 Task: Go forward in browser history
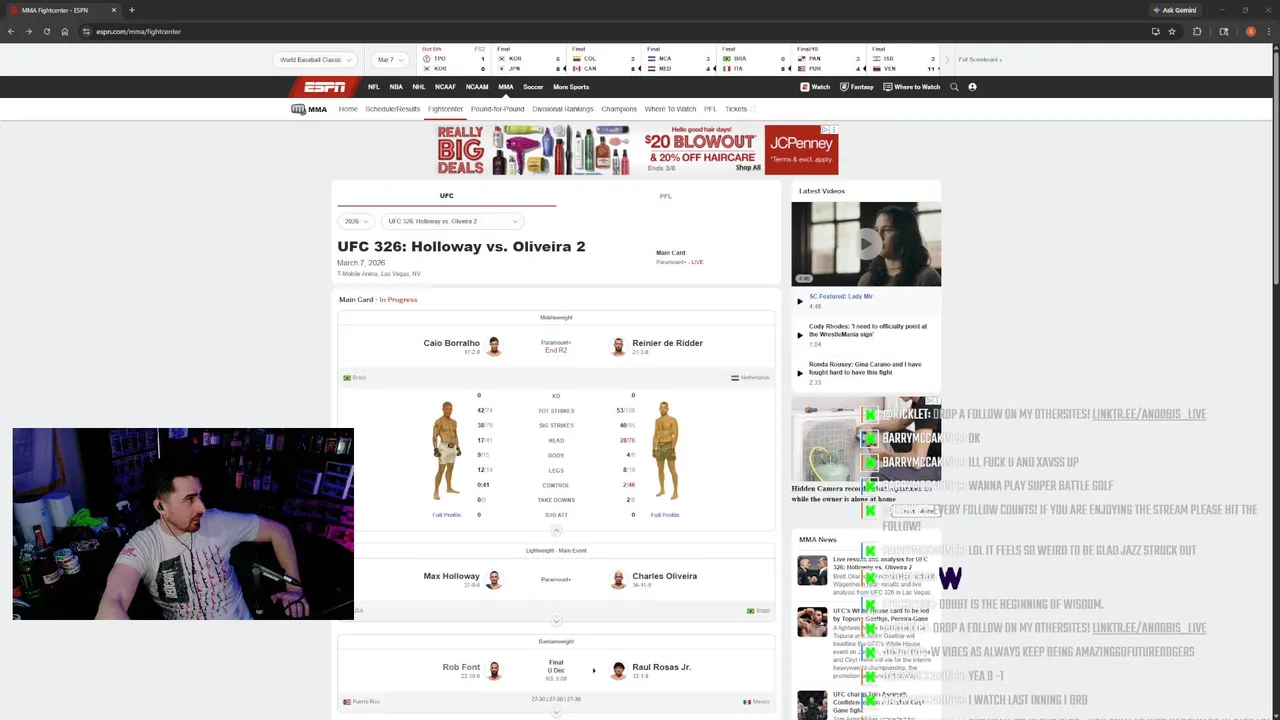pyautogui.click(x=28, y=31)
